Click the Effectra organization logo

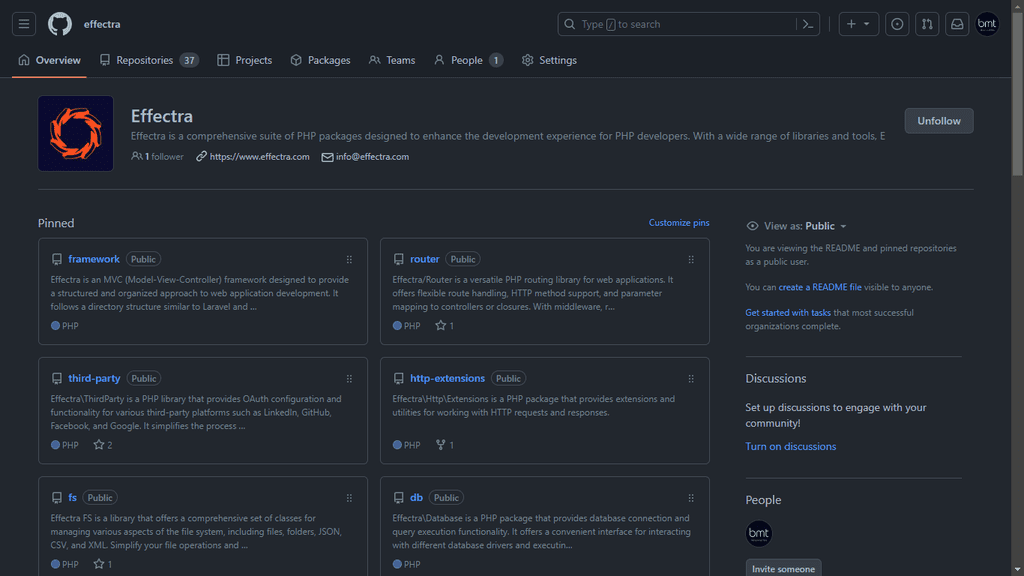[76, 133]
